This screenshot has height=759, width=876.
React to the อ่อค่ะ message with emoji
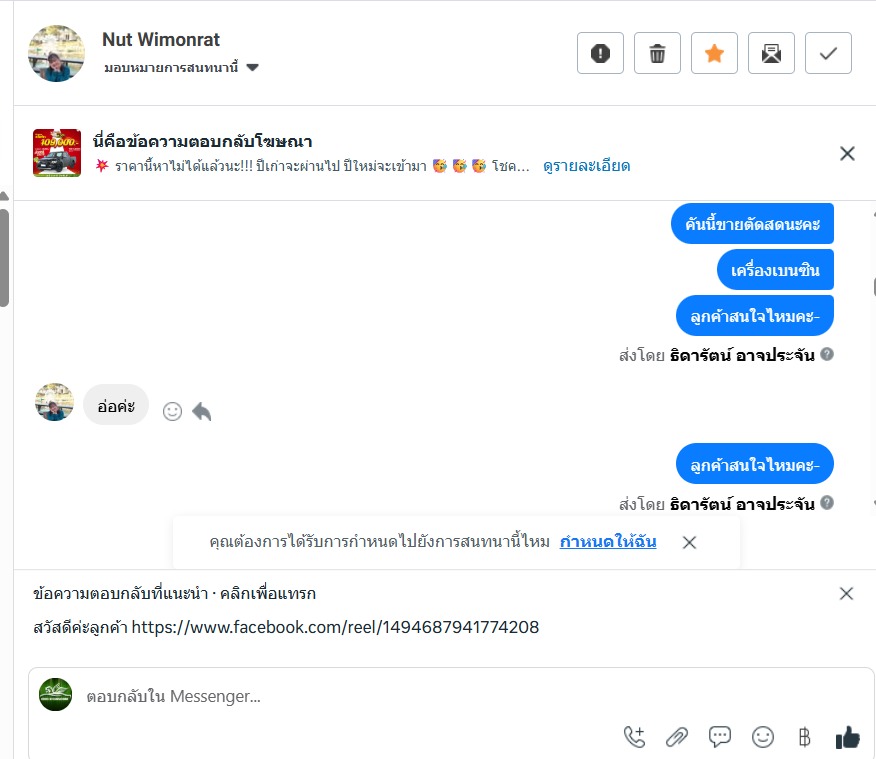pos(172,412)
